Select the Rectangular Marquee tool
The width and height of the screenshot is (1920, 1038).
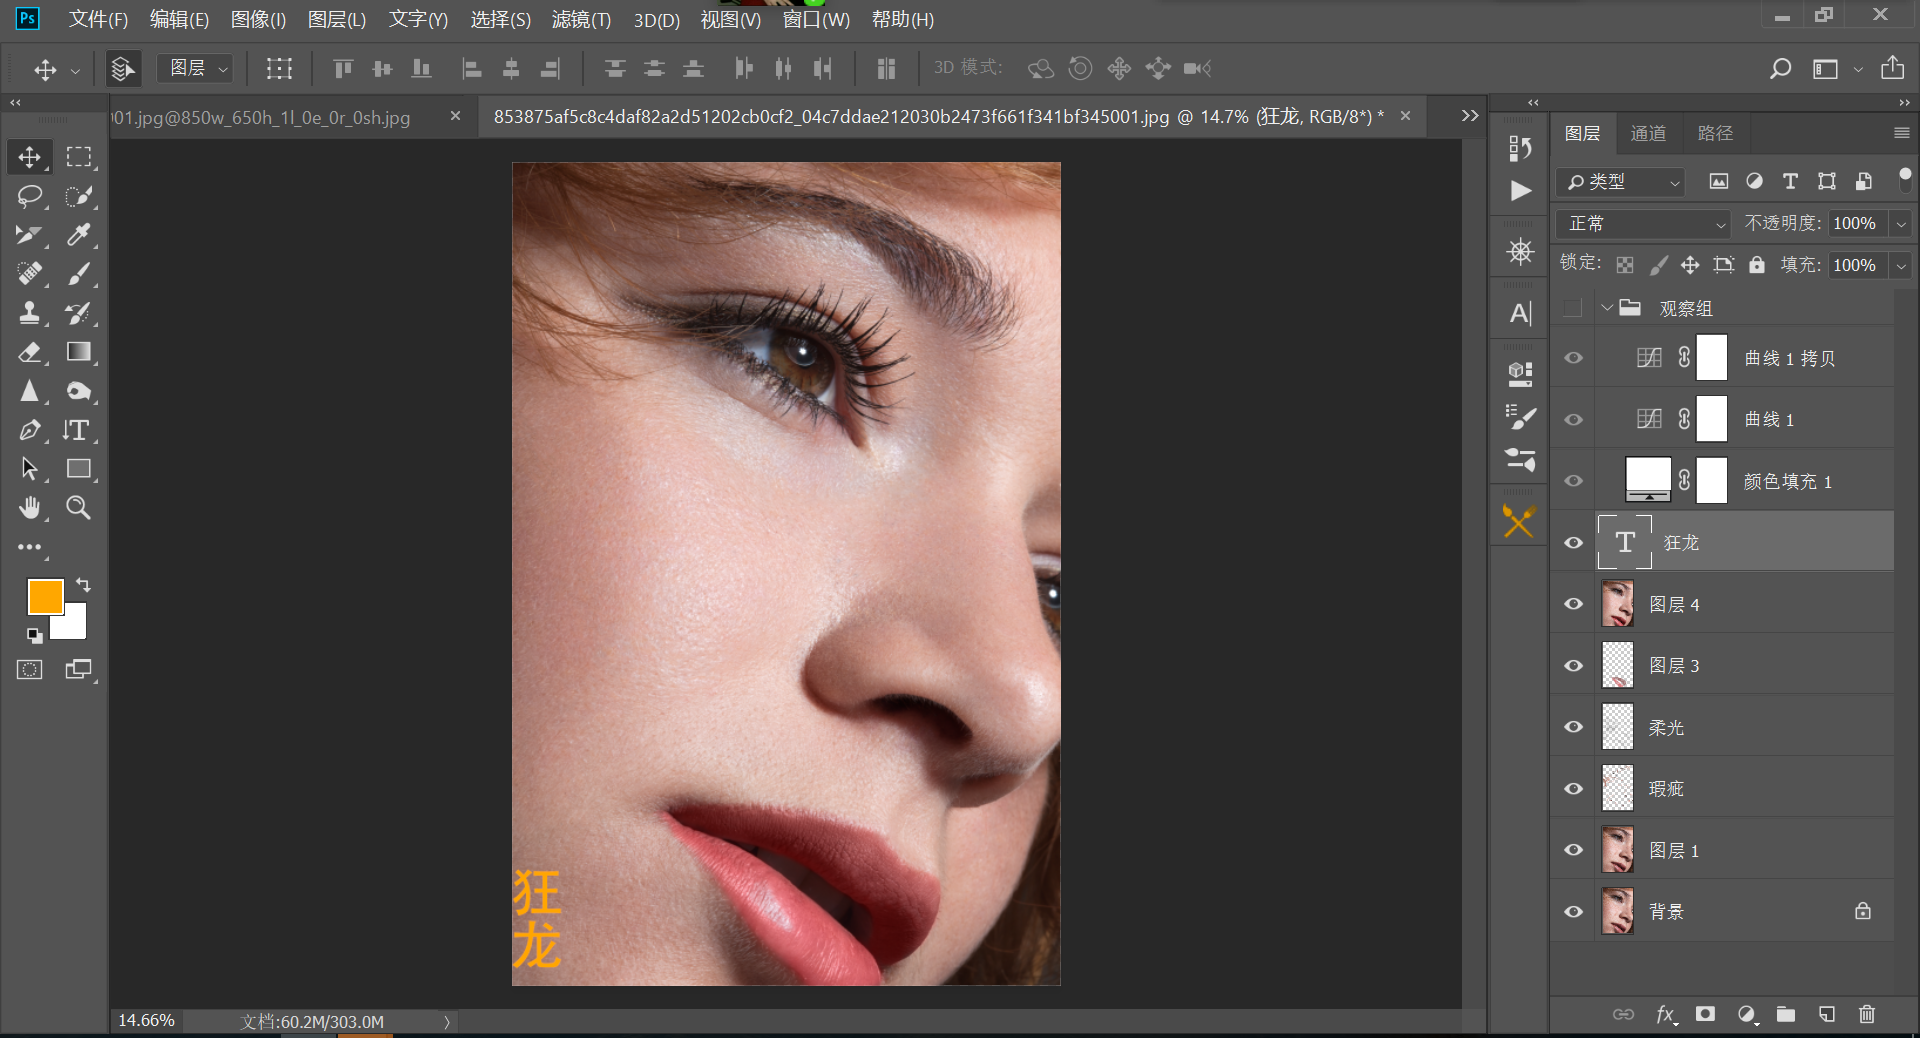click(x=79, y=157)
